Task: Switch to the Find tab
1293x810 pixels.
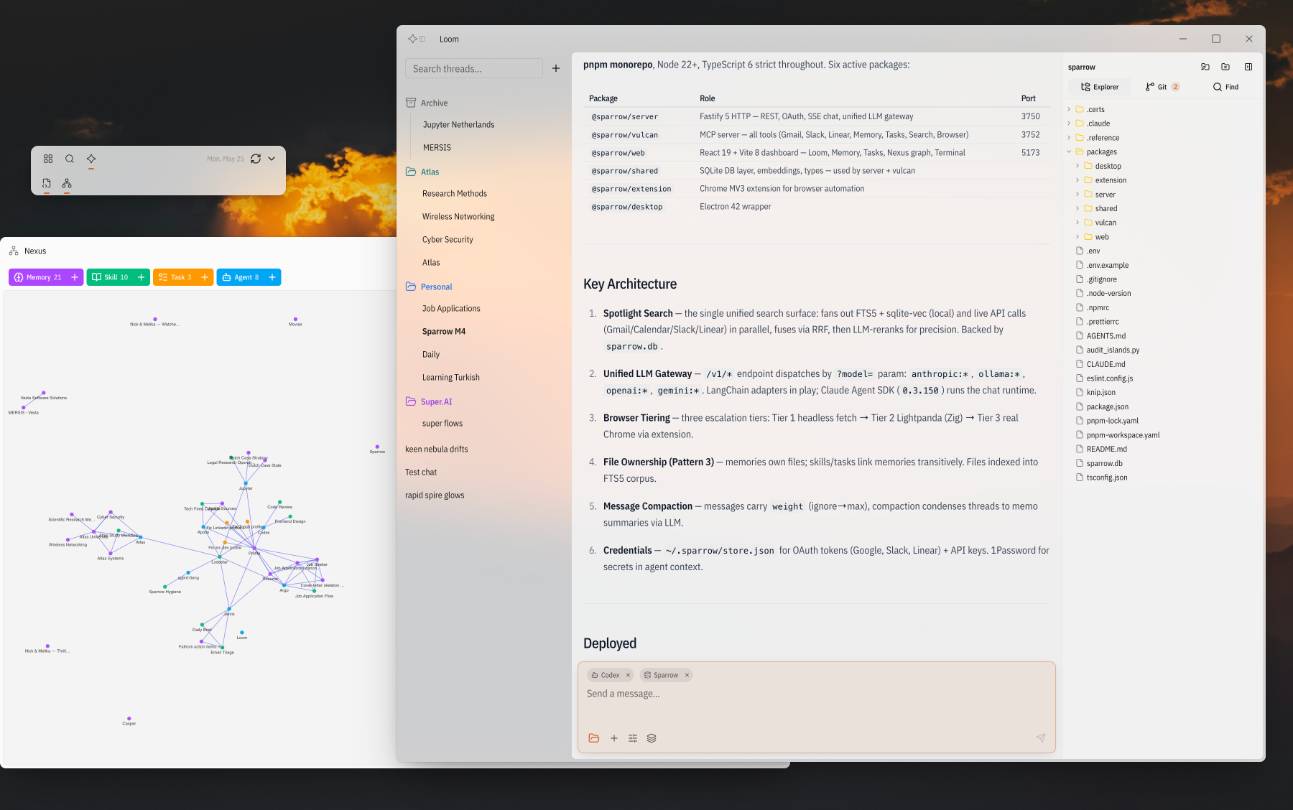Action: click(x=1225, y=87)
